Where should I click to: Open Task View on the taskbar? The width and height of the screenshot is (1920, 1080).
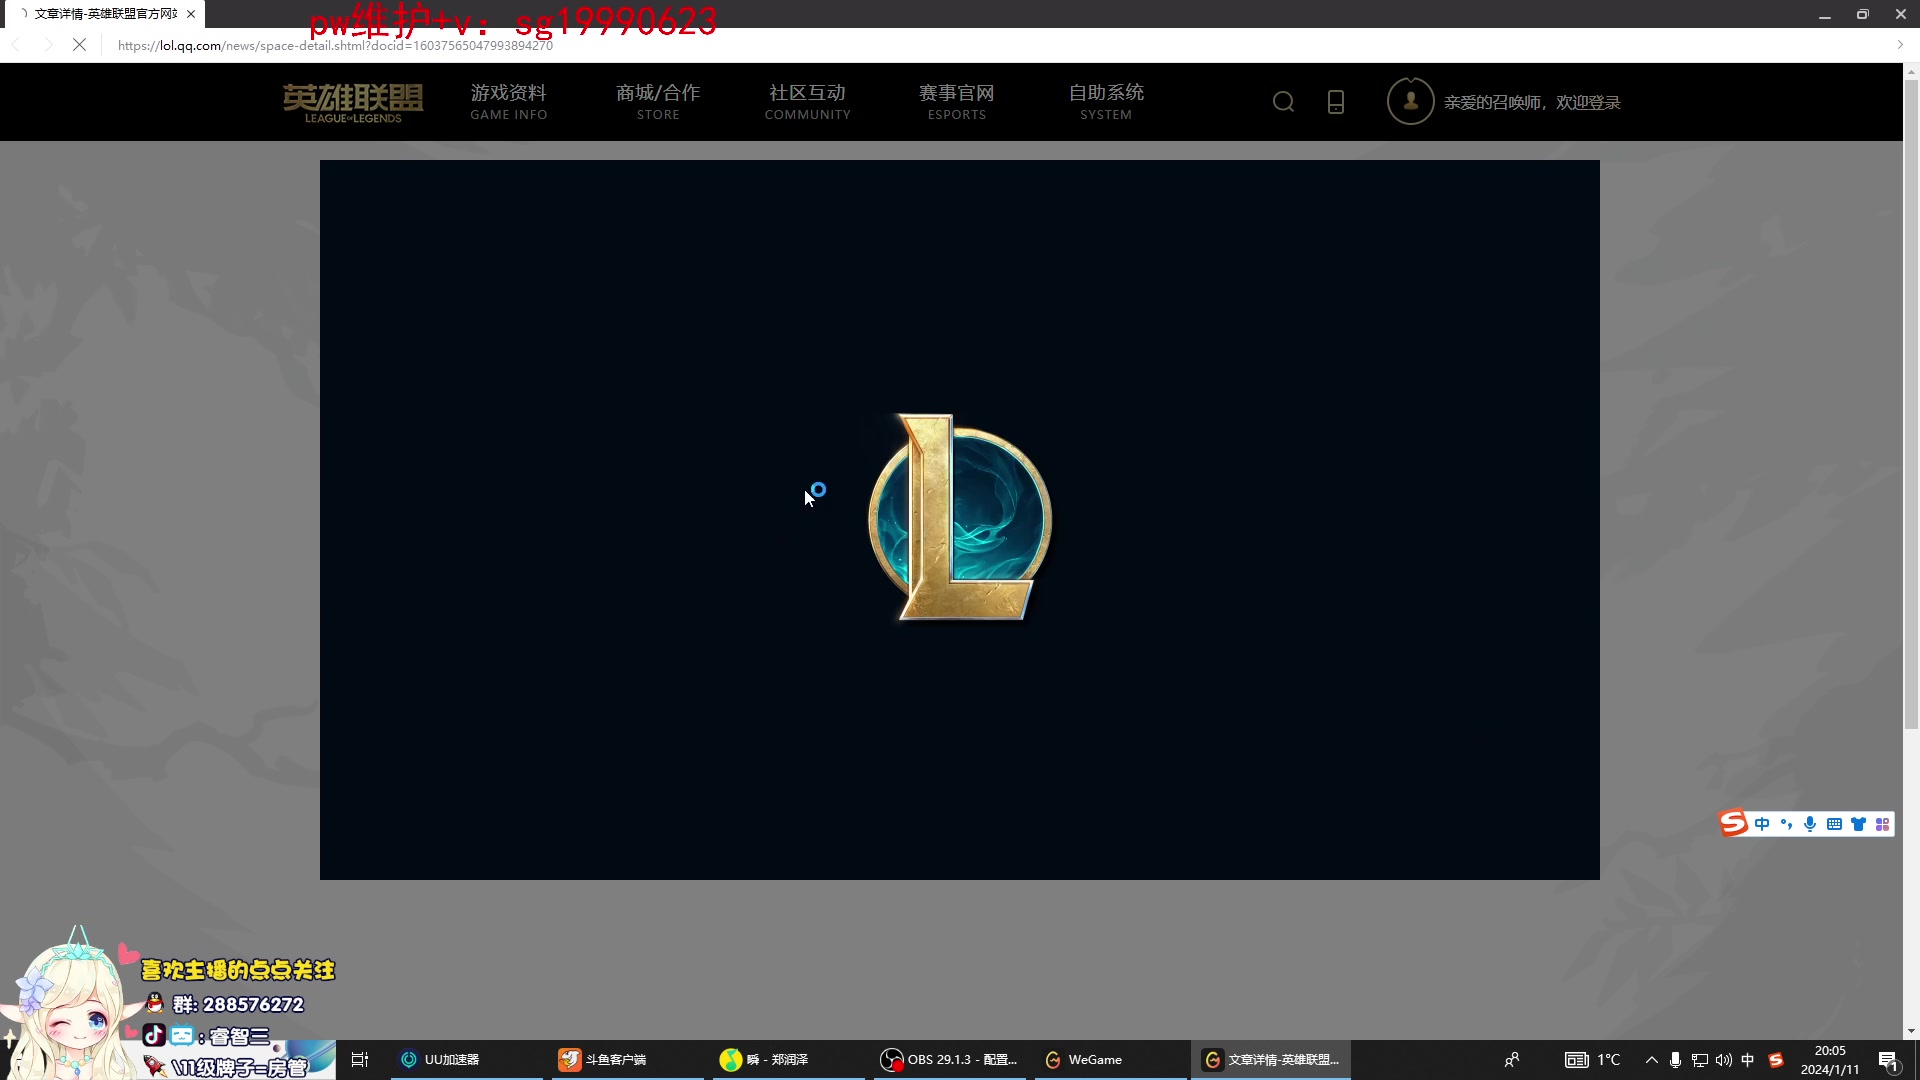360,1059
